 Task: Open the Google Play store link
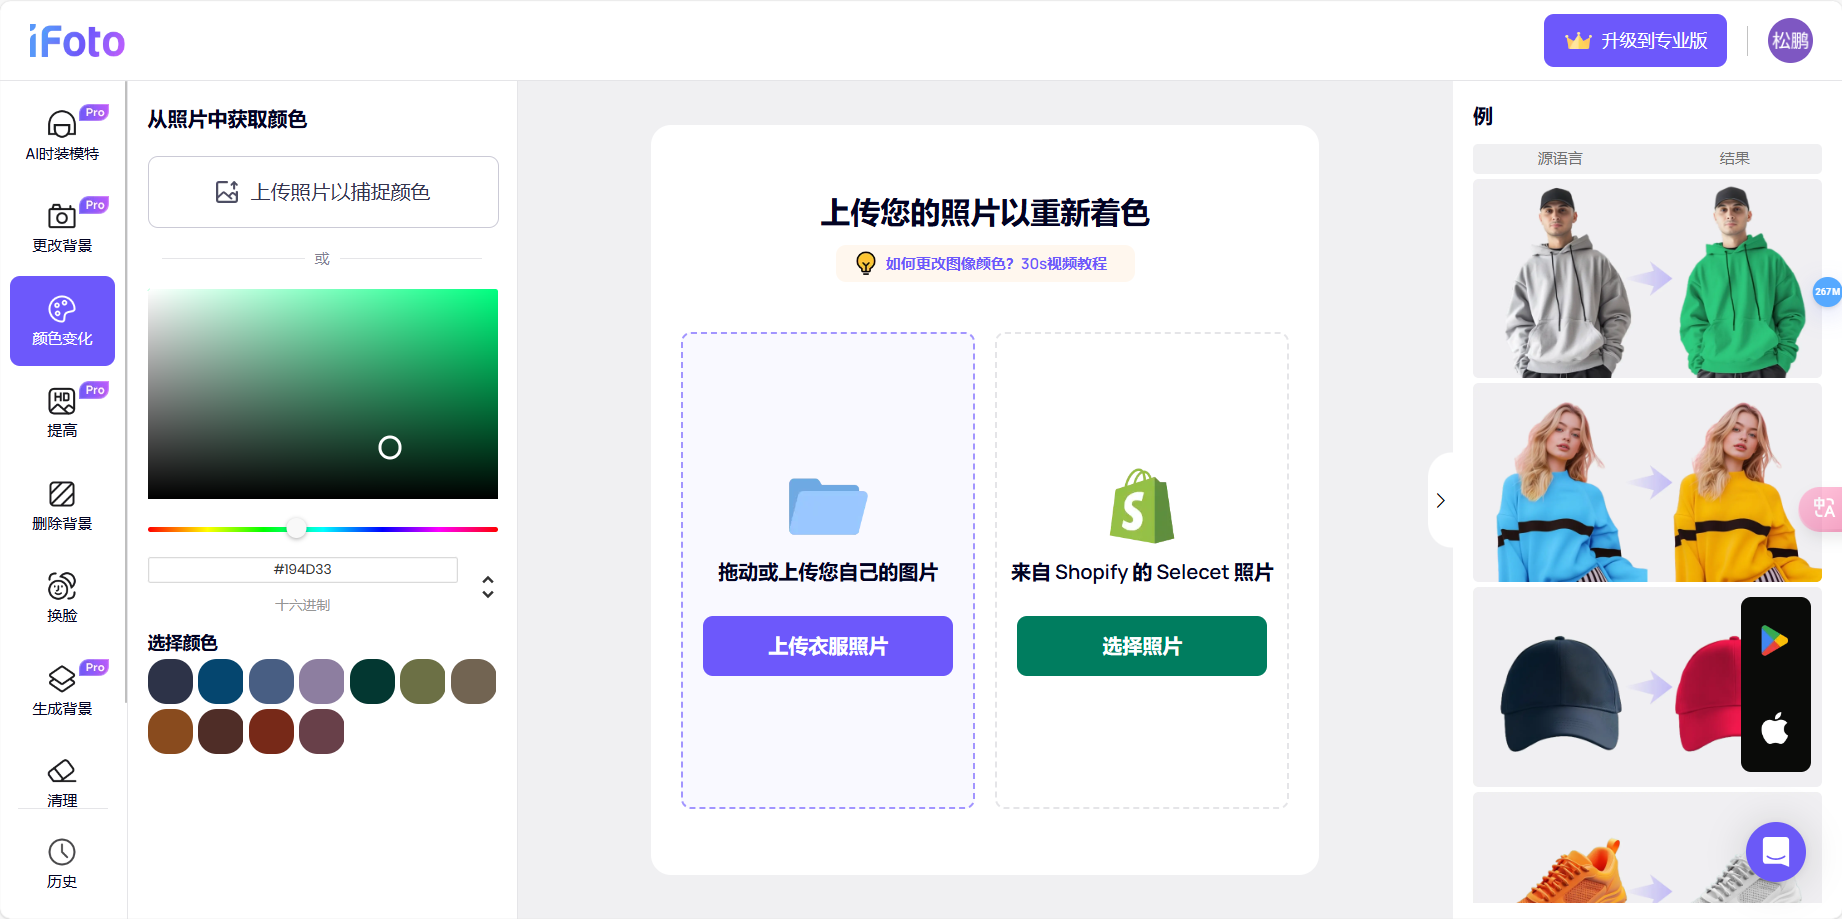pos(1775,640)
